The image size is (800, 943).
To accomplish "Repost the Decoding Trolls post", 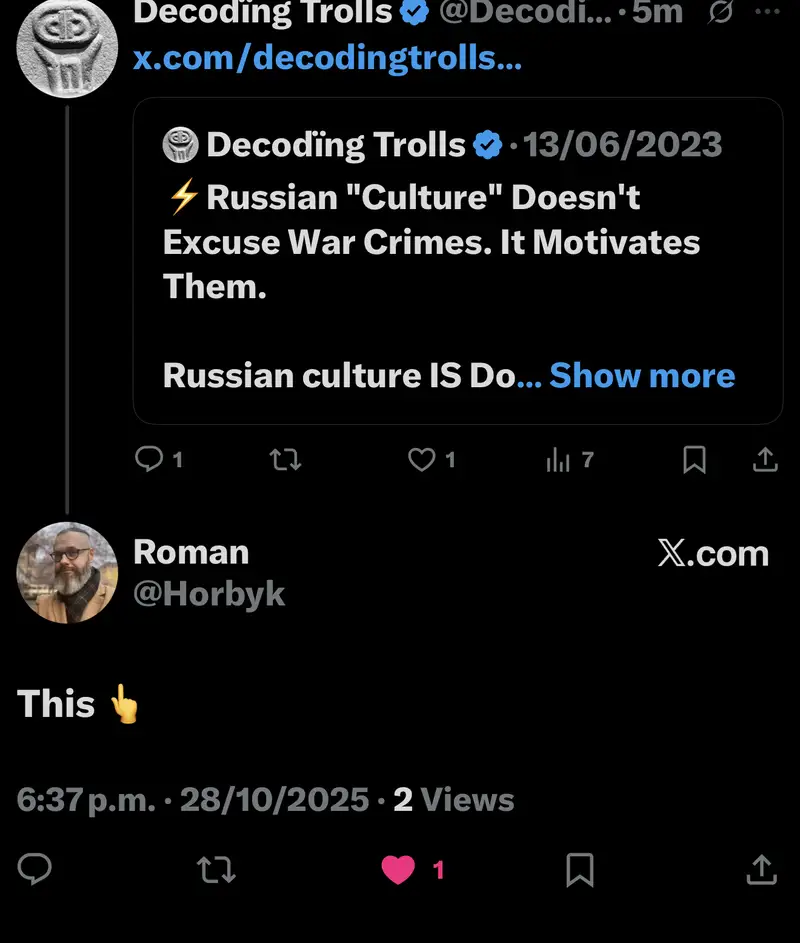I will [286, 459].
